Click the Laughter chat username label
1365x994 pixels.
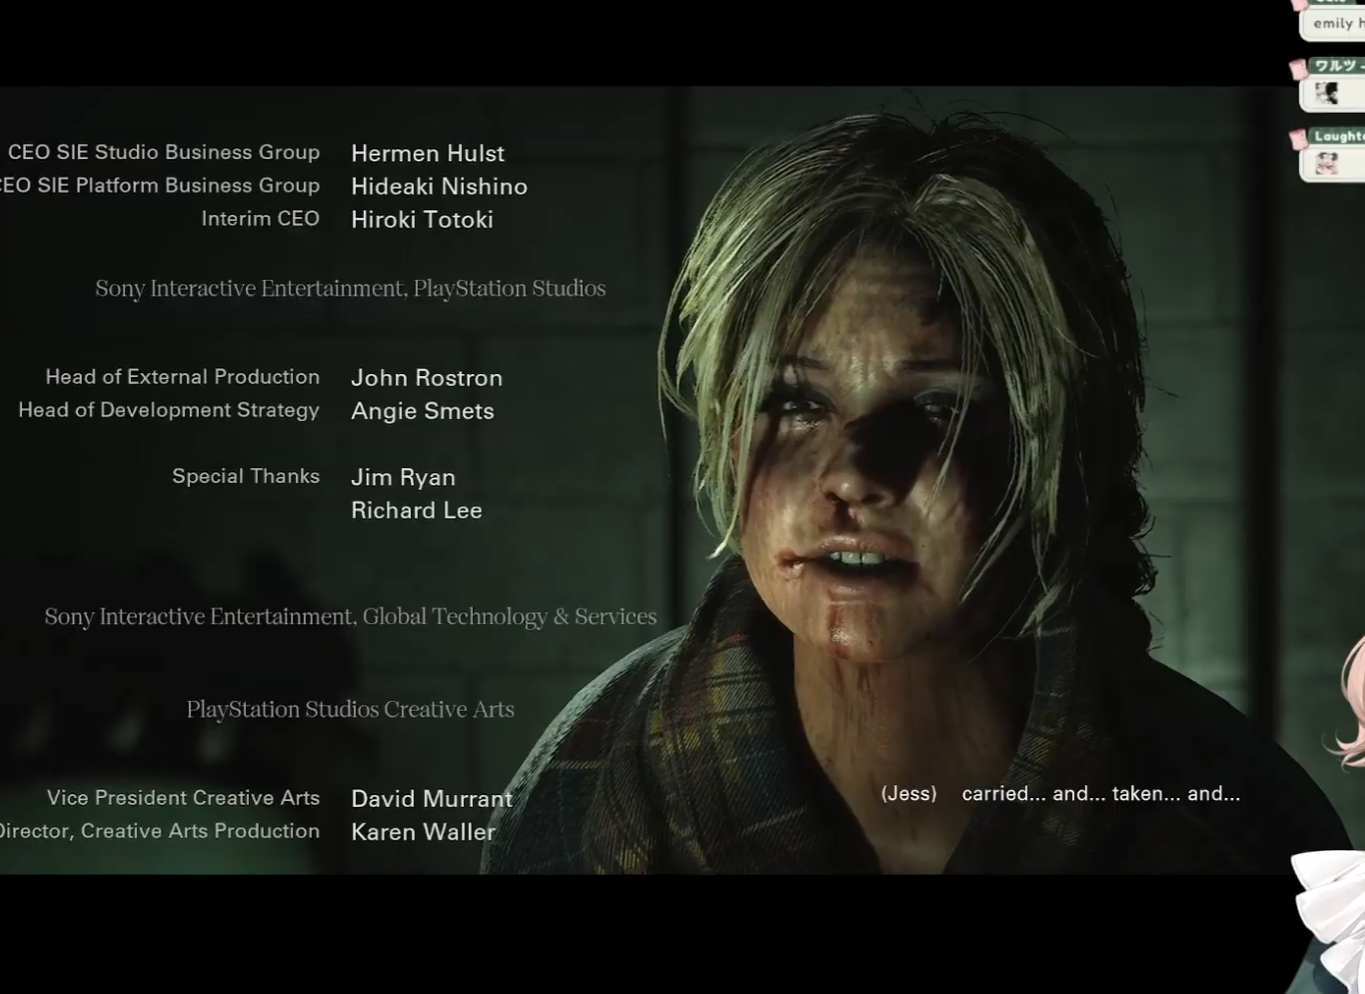(1339, 136)
